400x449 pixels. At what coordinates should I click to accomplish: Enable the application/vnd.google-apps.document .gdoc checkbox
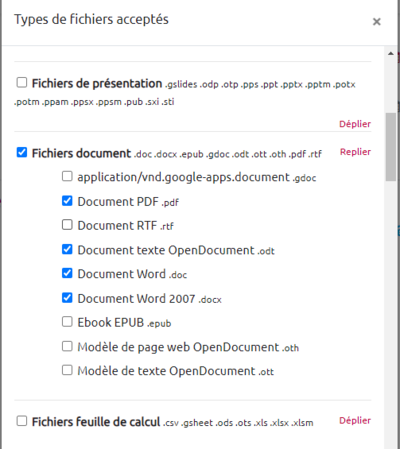[67, 176]
